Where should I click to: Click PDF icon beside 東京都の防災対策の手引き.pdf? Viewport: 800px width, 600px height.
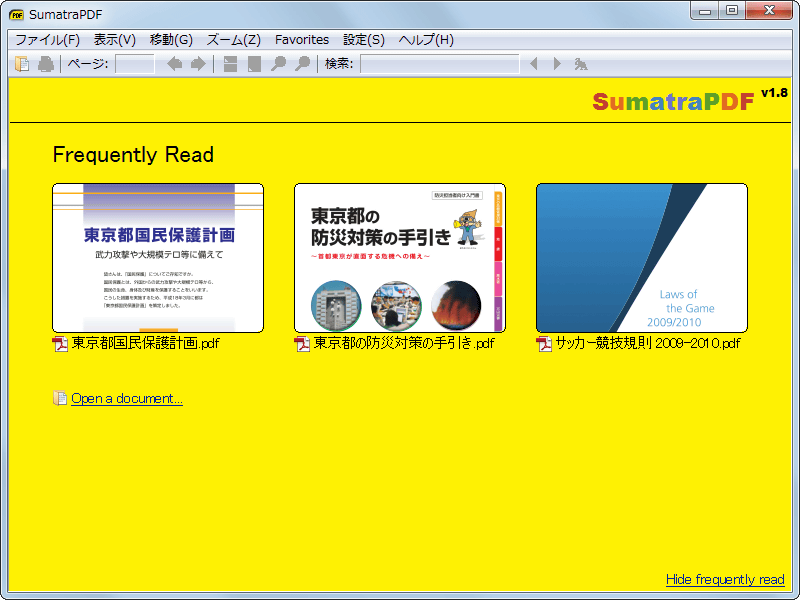point(302,344)
